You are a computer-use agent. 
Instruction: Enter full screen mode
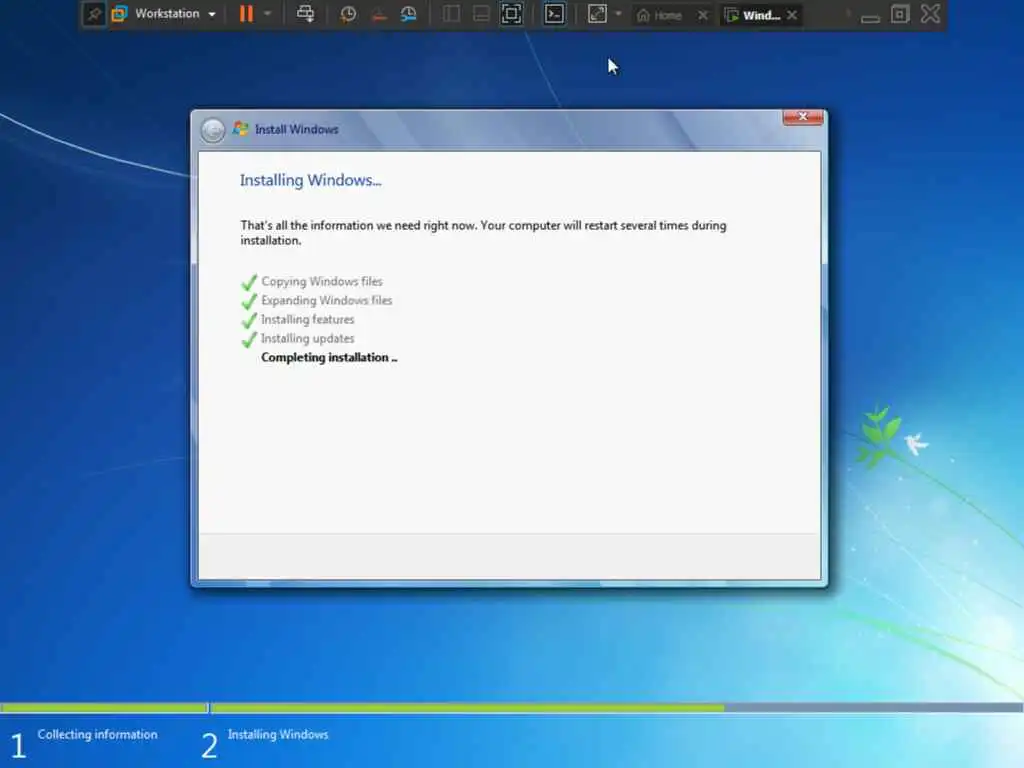pyautogui.click(x=511, y=14)
